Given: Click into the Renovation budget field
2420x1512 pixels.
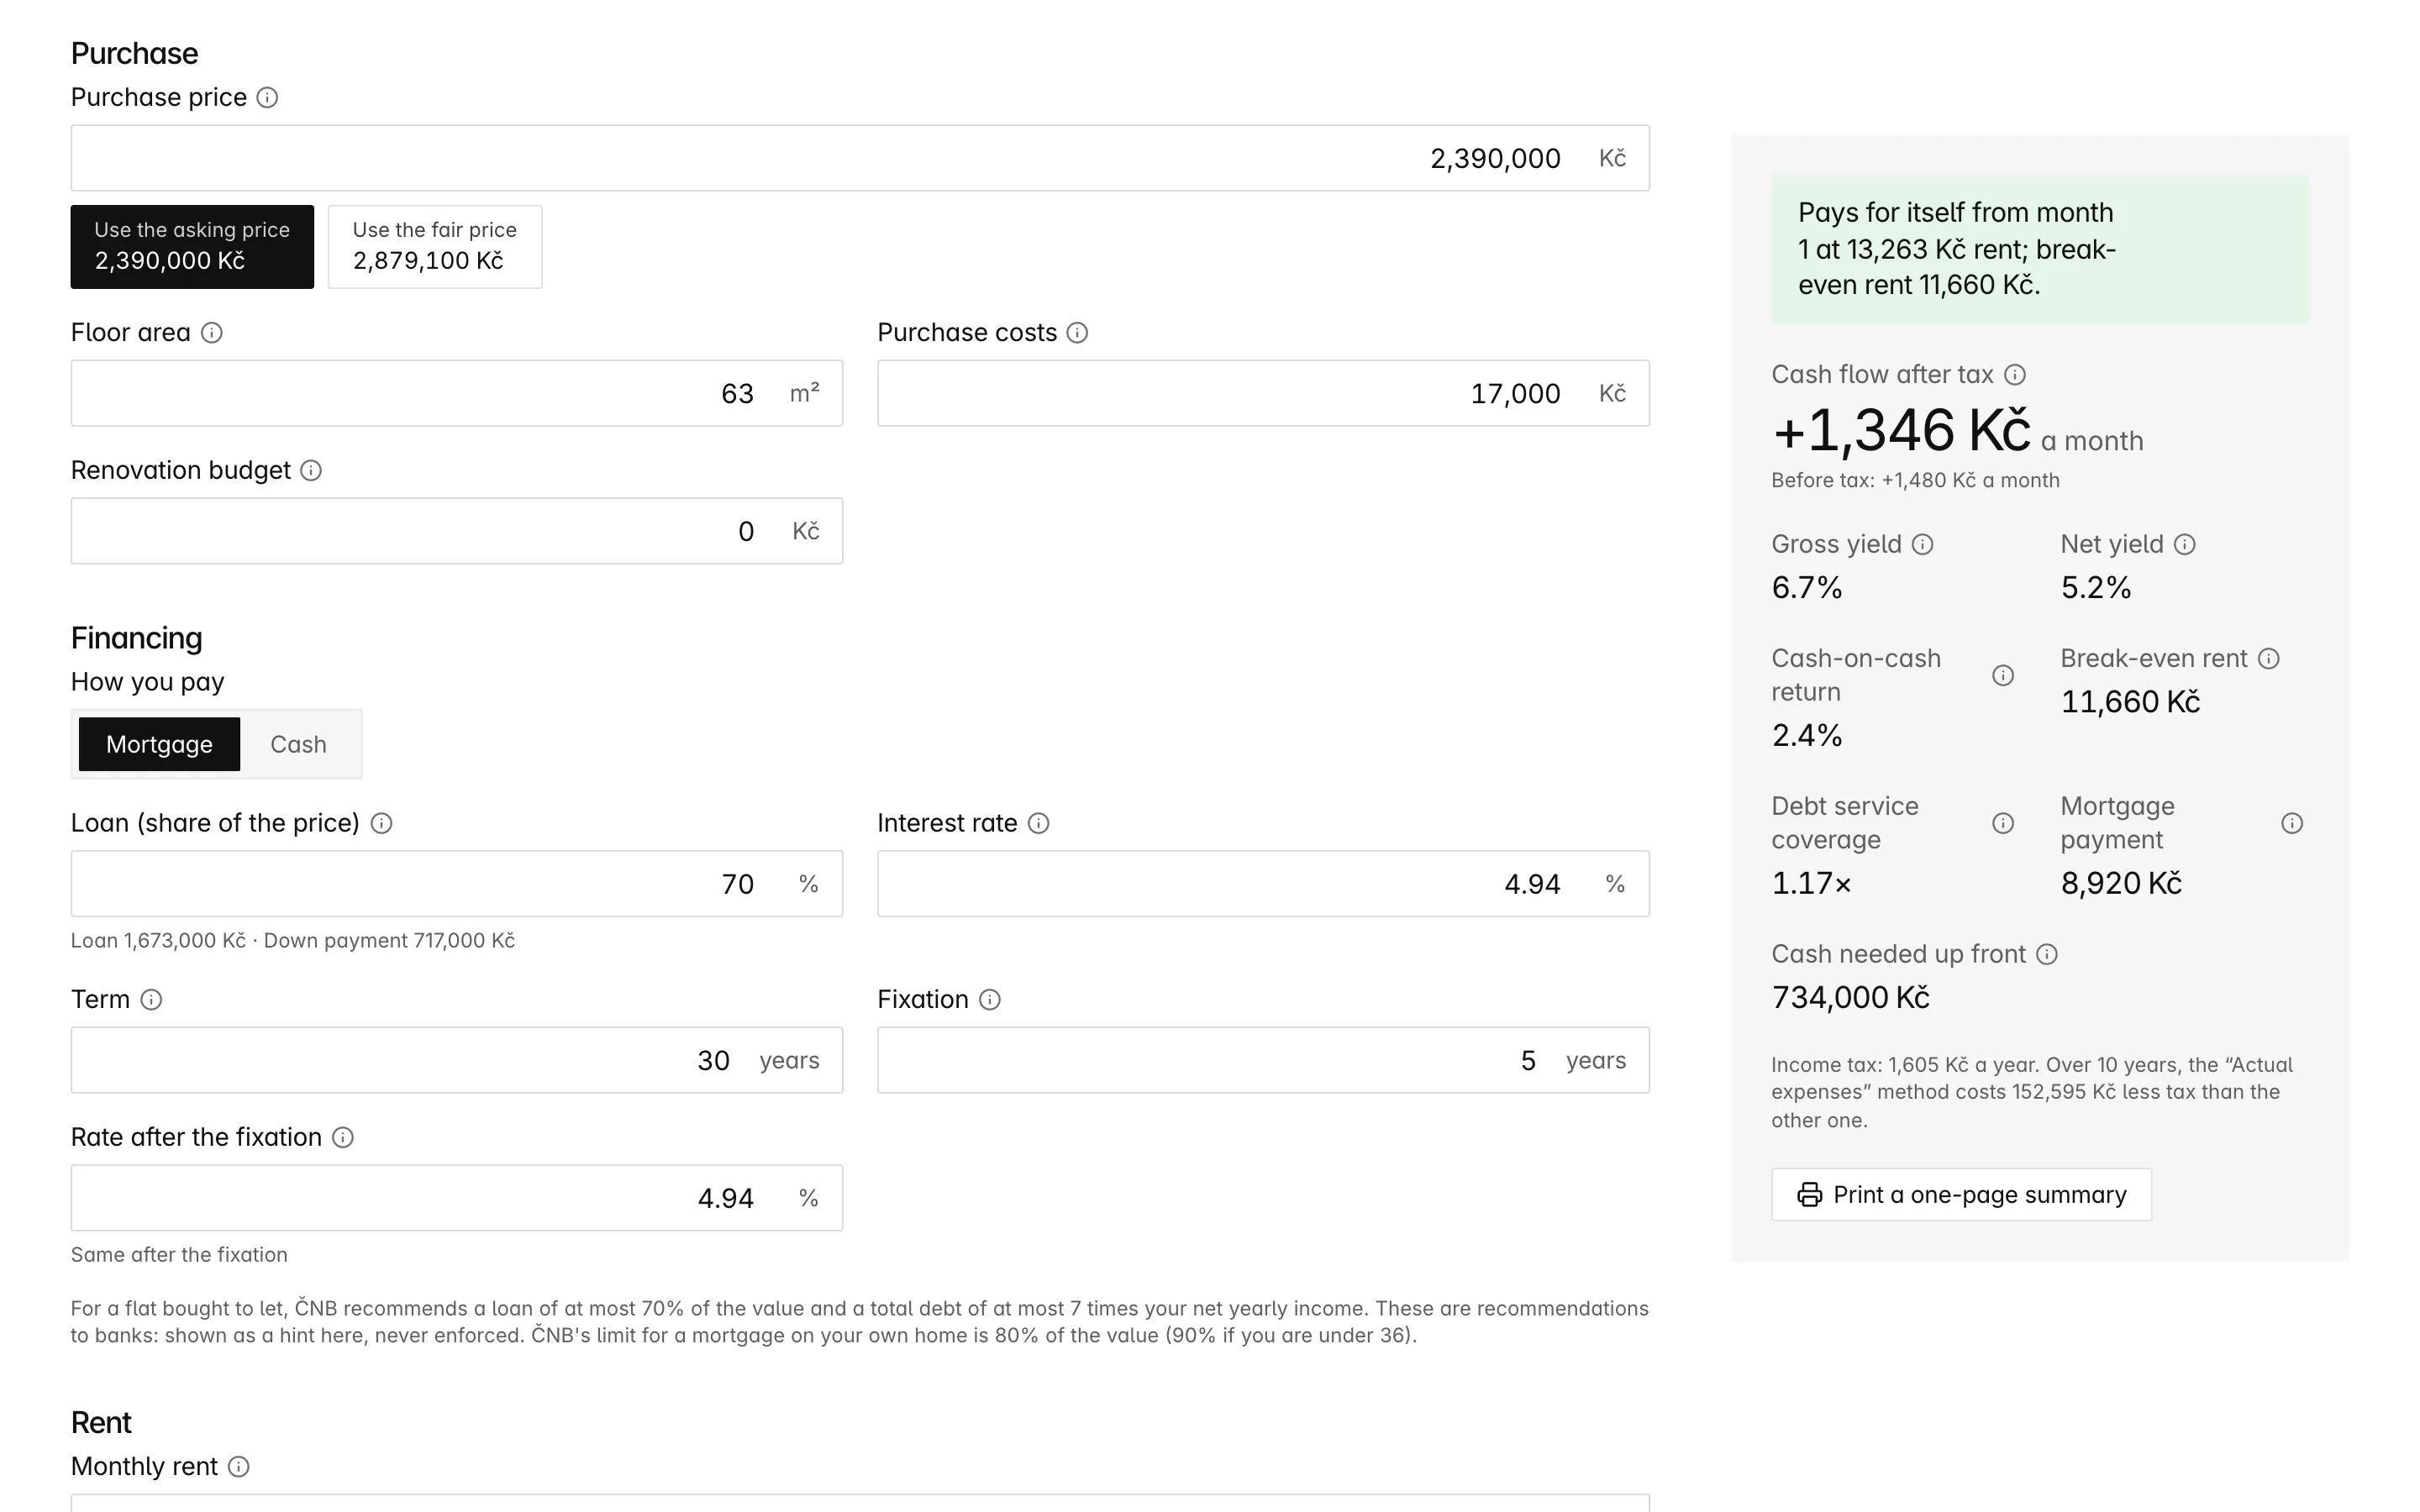Looking at the screenshot, I should (457, 531).
